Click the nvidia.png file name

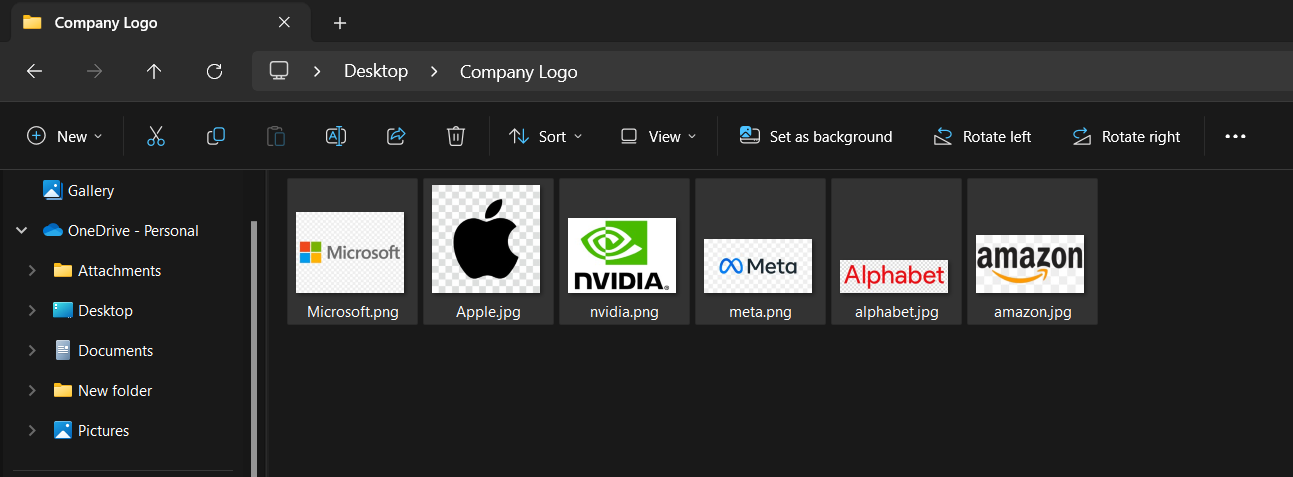[624, 312]
